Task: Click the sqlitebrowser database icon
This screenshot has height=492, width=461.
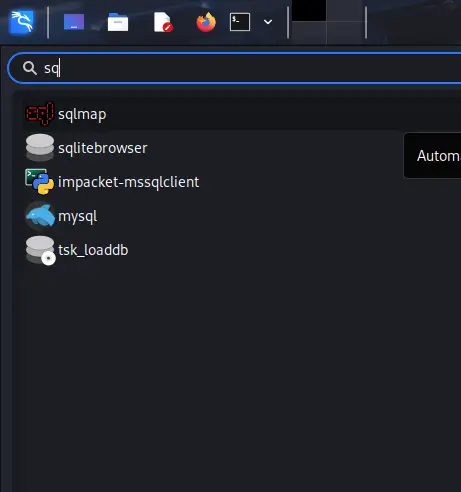Action: click(40, 148)
